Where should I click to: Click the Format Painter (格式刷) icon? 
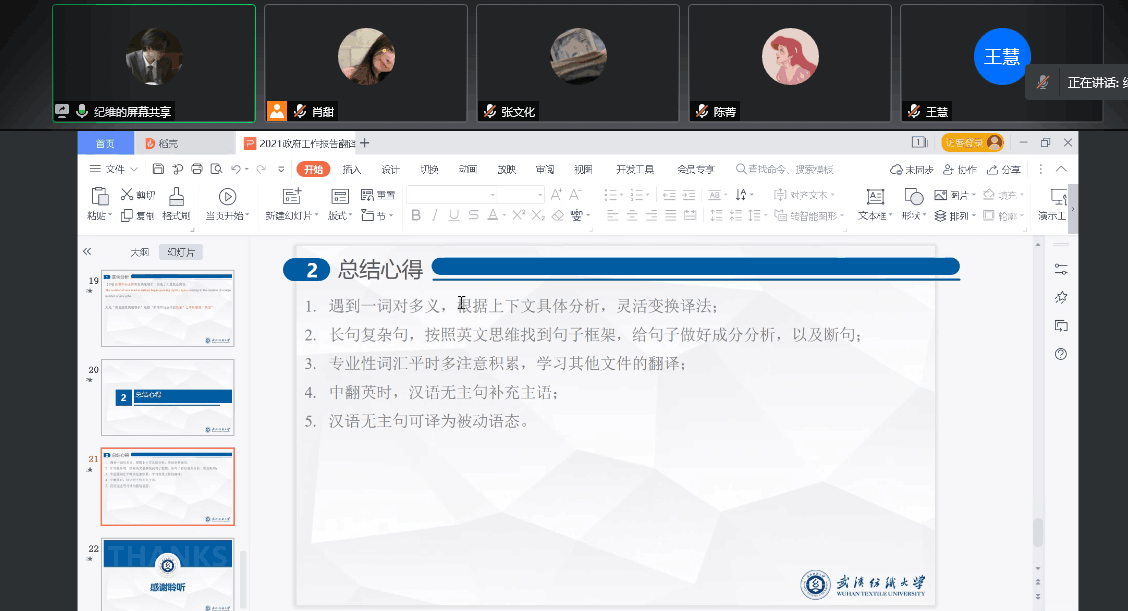pyautogui.click(x=176, y=197)
